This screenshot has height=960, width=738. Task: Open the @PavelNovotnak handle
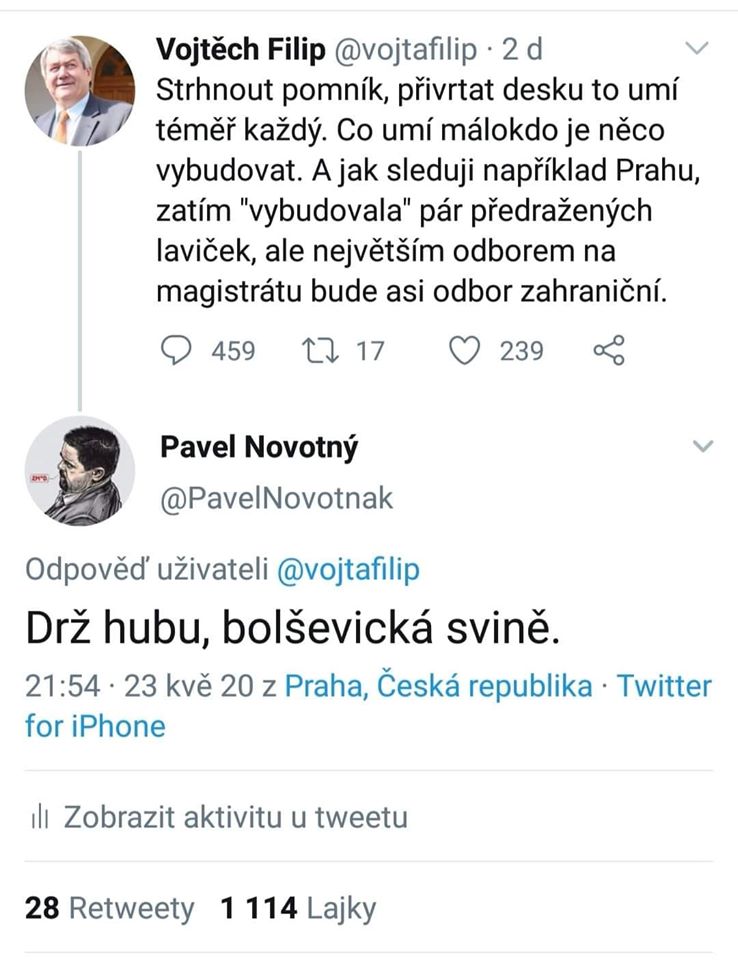pyautogui.click(x=277, y=498)
